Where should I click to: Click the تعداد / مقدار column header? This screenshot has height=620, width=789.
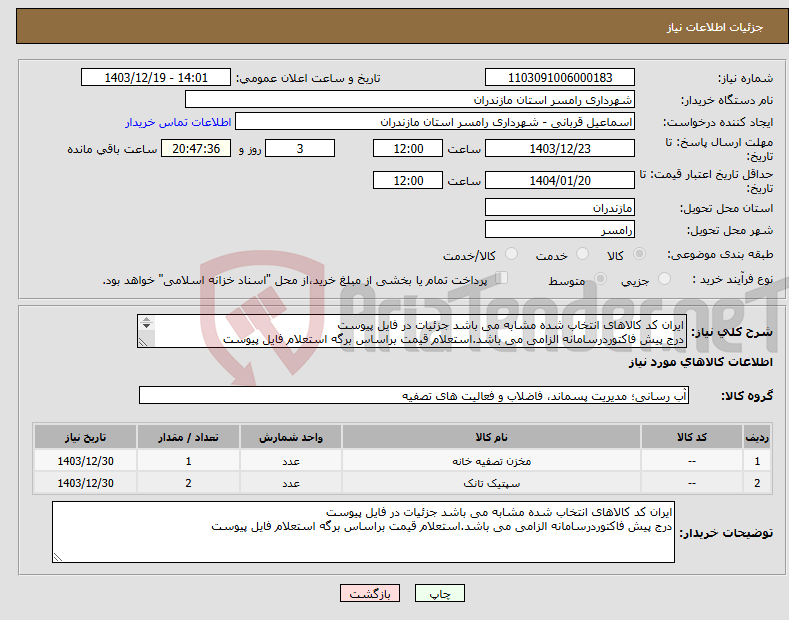(188, 437)
